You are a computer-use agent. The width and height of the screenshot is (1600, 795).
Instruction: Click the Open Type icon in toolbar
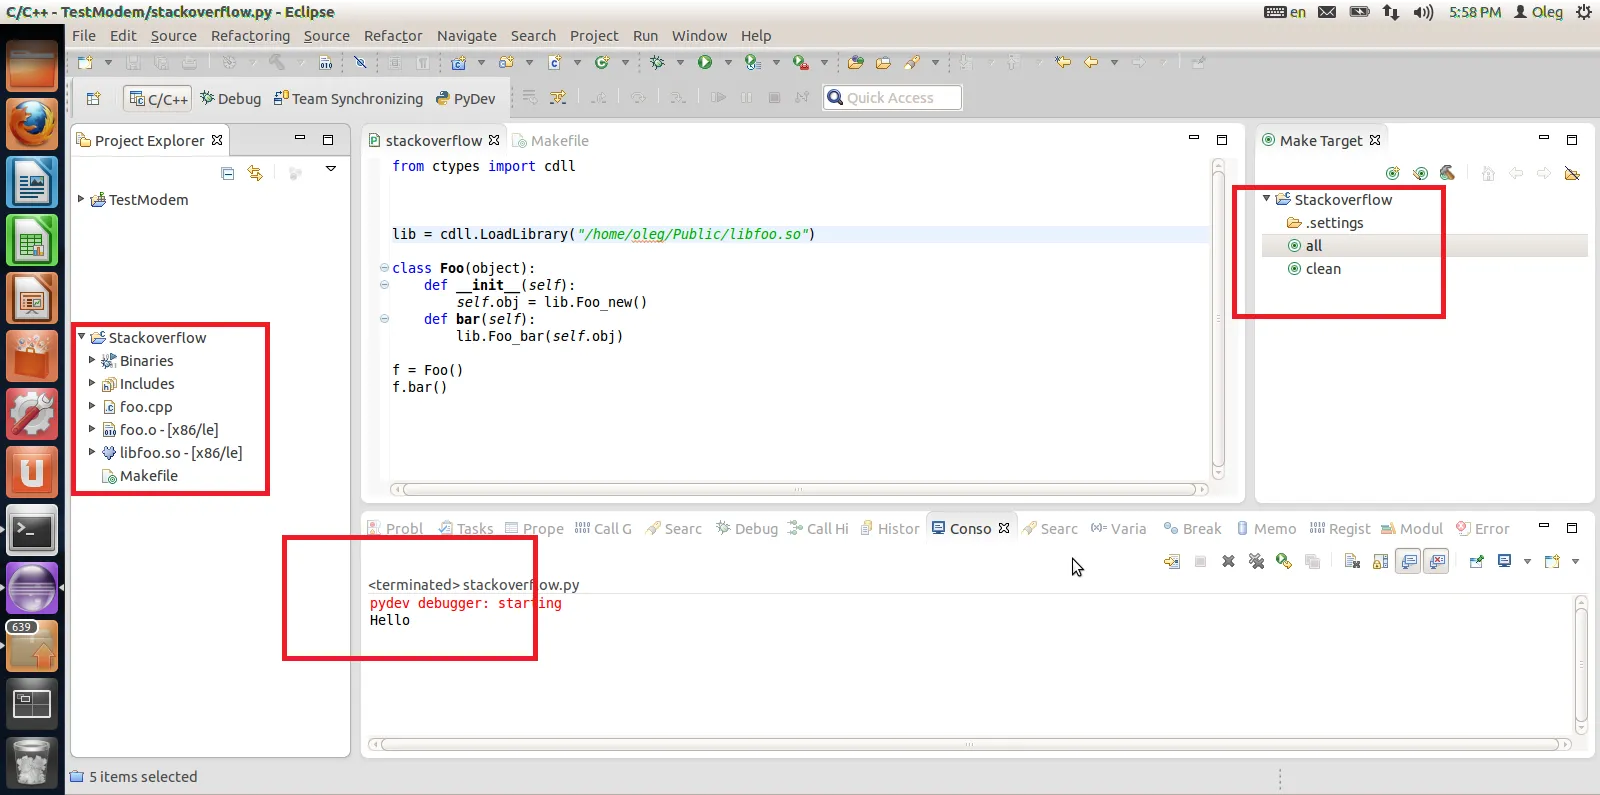855,62
